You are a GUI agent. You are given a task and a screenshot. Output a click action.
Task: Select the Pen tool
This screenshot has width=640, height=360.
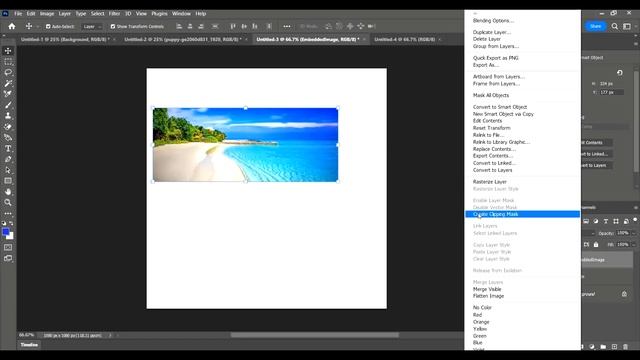coord(8,159)
